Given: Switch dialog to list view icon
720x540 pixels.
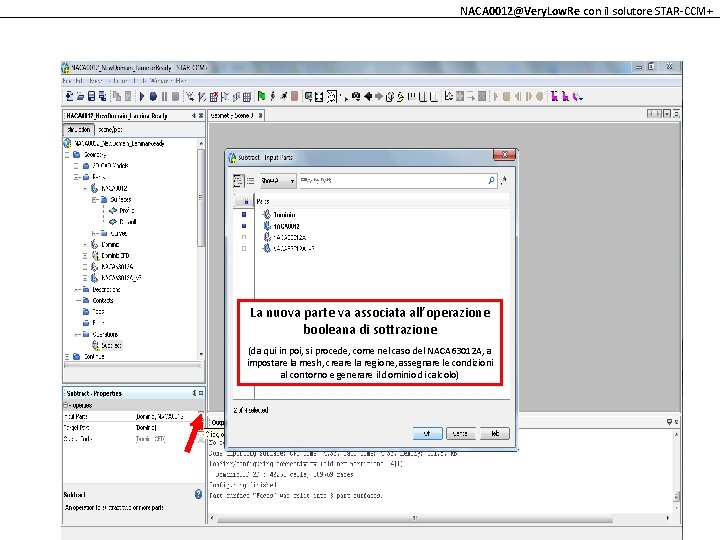Looking at the screenshot, I should click(250, 181).
